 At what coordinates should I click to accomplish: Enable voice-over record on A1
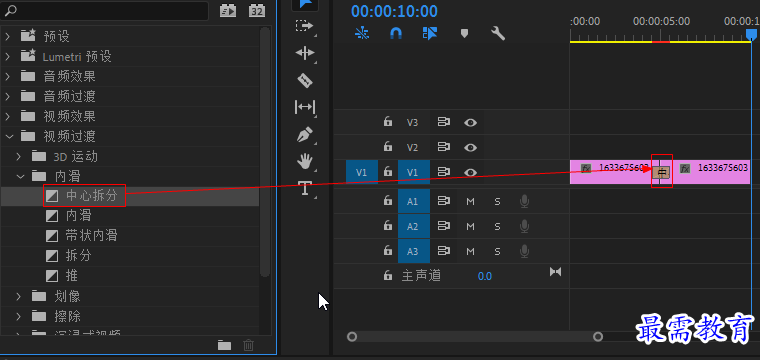pos(524,202)
